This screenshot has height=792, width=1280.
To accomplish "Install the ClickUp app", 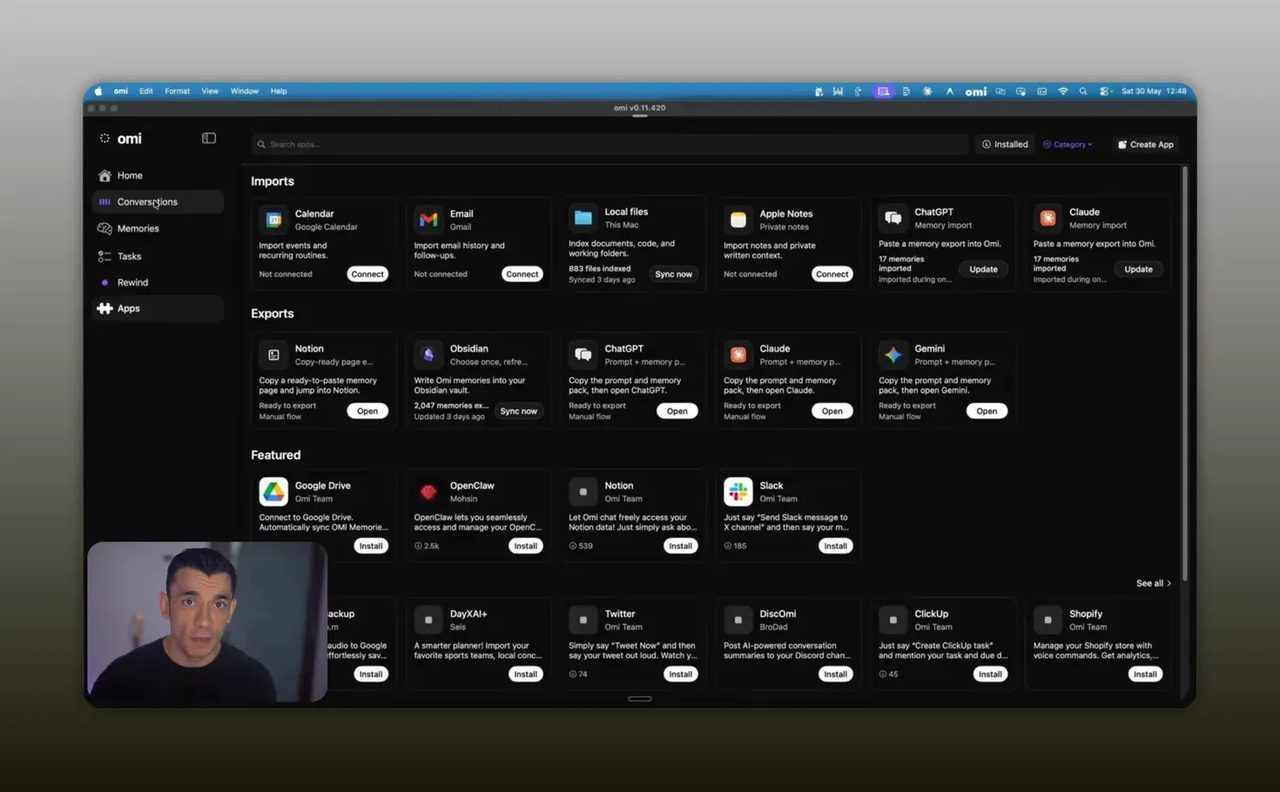I will pyautogui.click(x=990, y=674).
